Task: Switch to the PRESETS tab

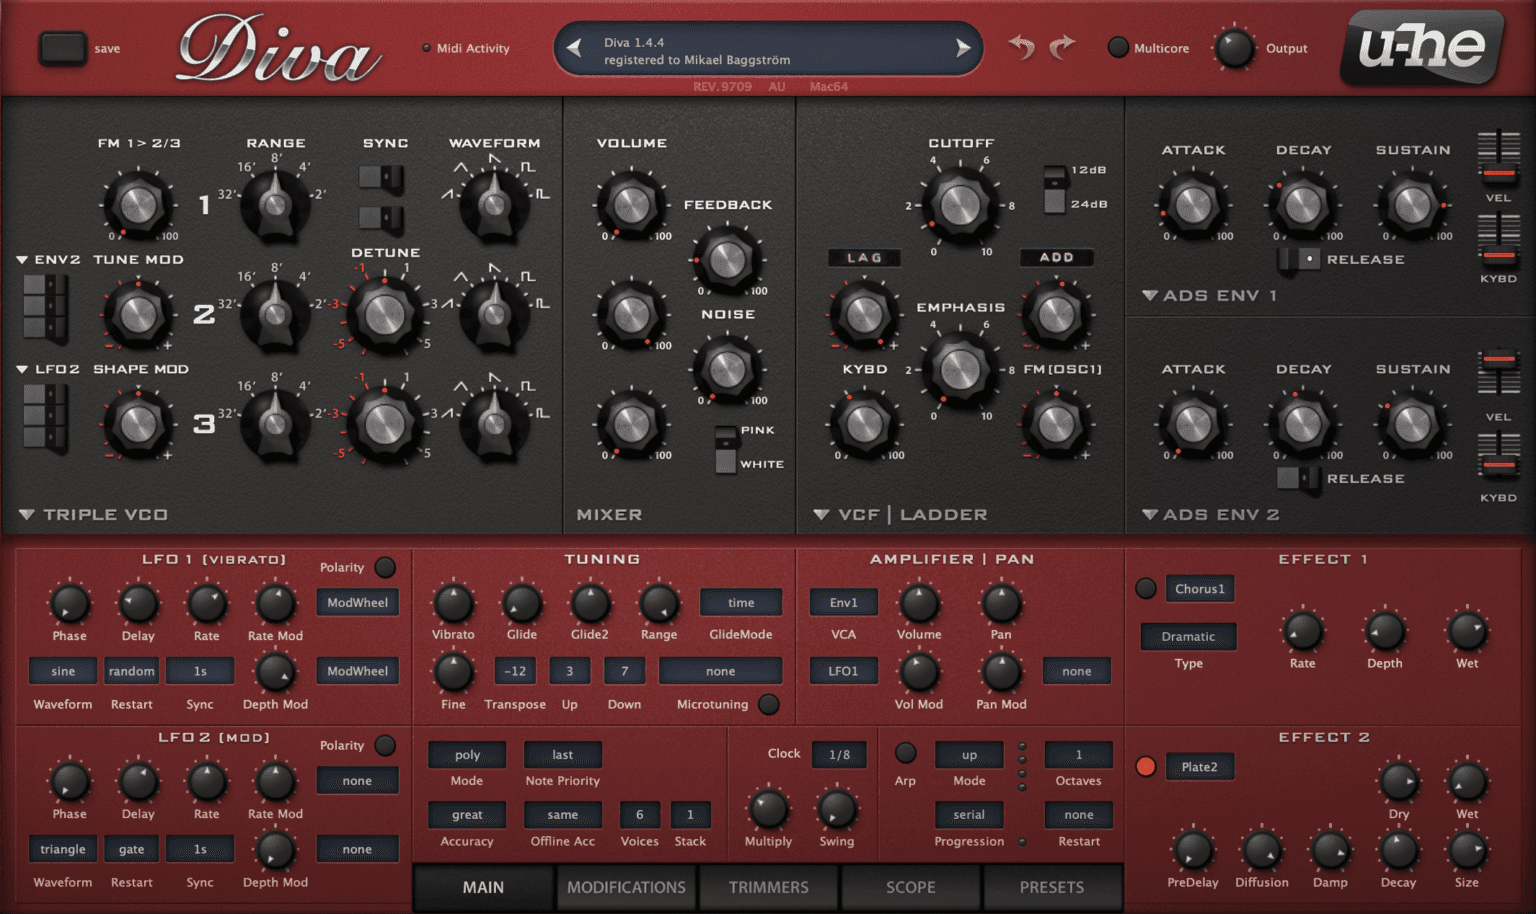Action: [x=1052, y=887]
